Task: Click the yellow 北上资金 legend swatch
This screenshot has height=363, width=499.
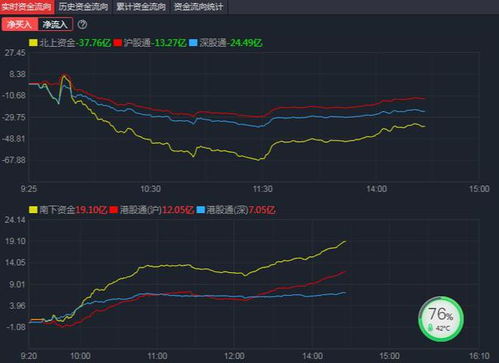Action: pyautogui.click(x=33, y=43)
